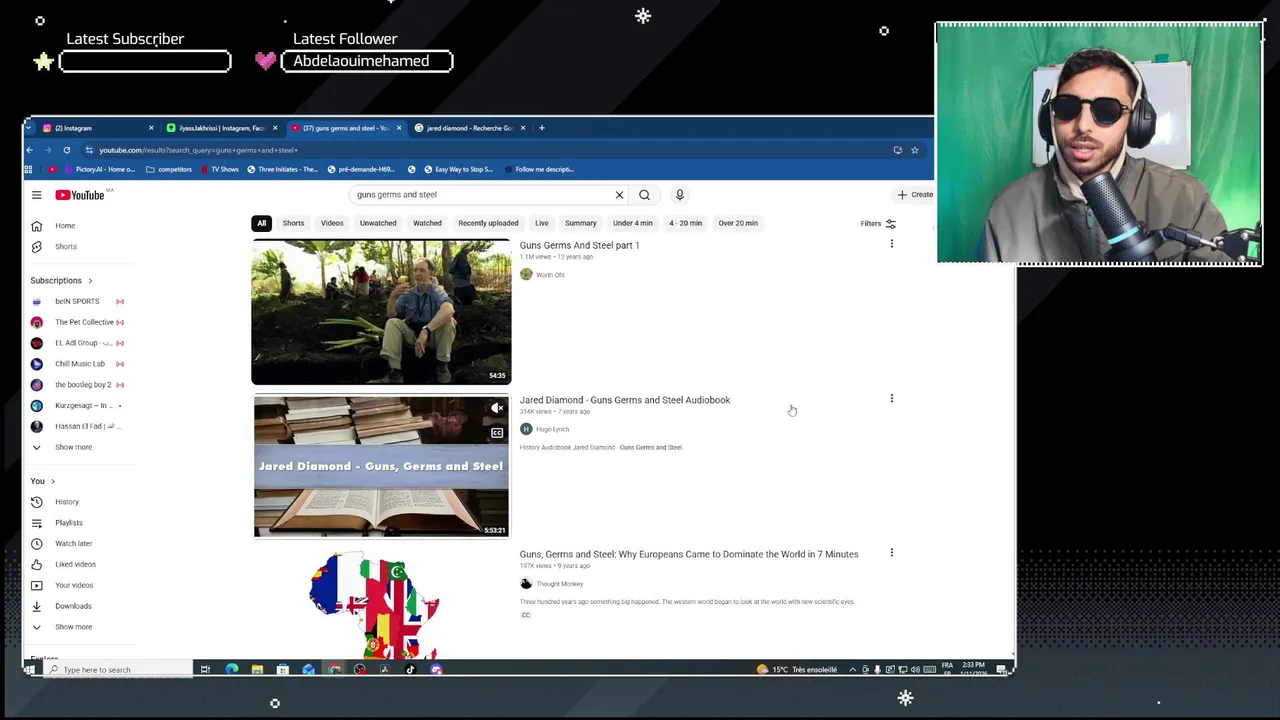This screenshot has height=720, width=1280.
Task: Close the Instagram browser tab
Action: click(151, 128)
